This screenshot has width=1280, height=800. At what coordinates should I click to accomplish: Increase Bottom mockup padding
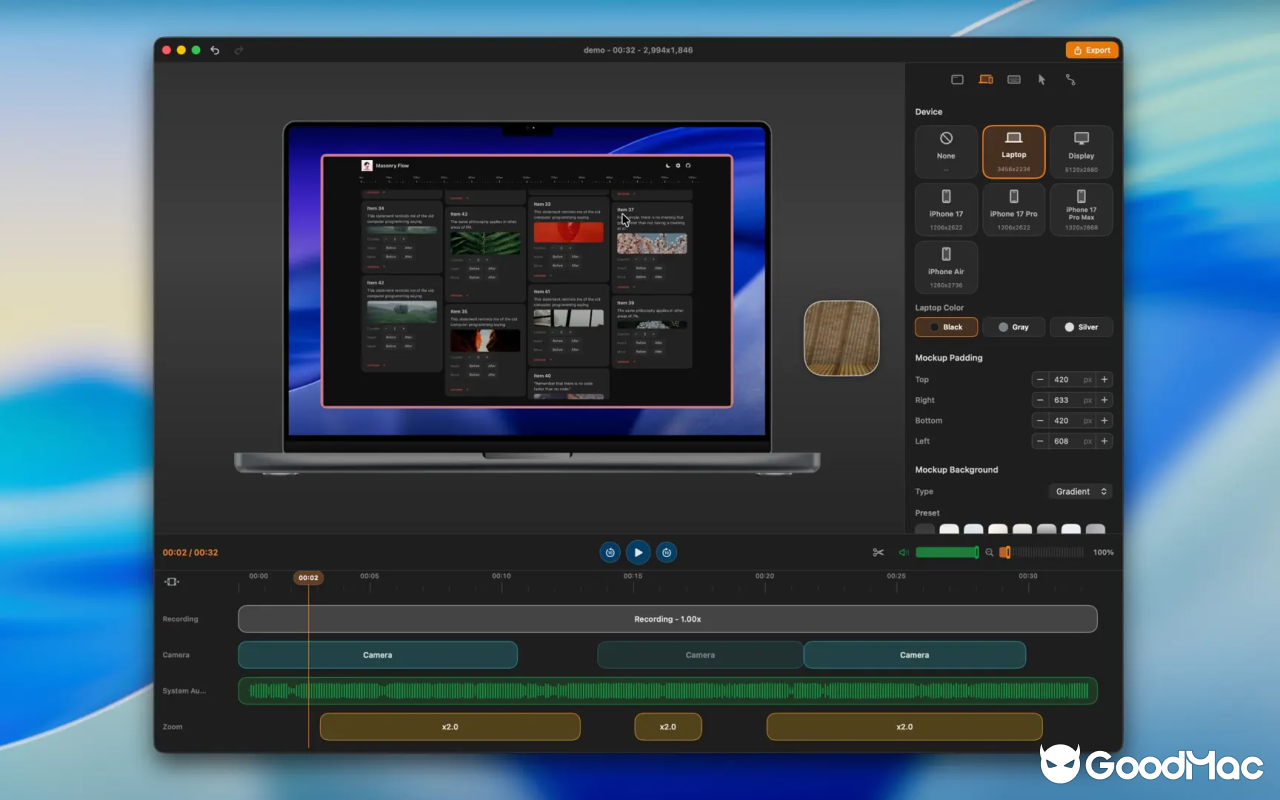pos(1105,421)
